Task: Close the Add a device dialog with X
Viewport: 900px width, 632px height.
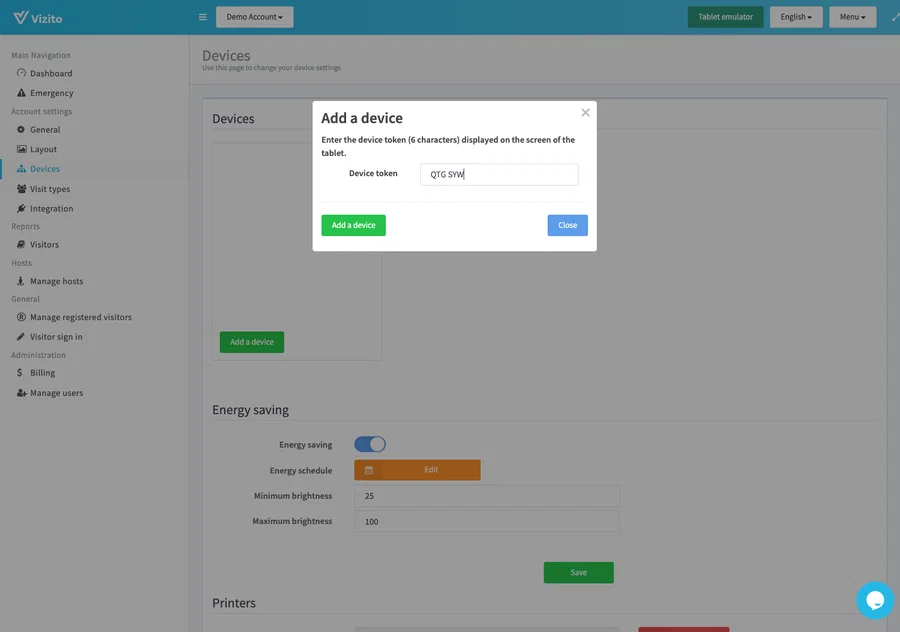Action: [x=585, y=113]
